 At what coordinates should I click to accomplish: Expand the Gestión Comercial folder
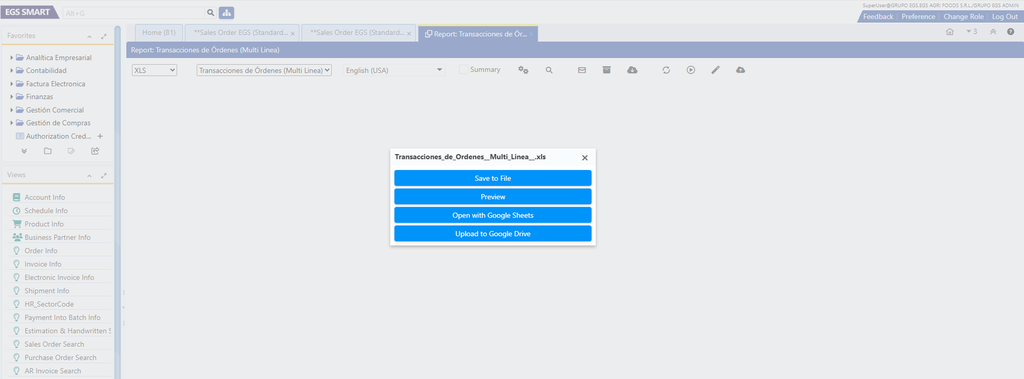point(12,110)
